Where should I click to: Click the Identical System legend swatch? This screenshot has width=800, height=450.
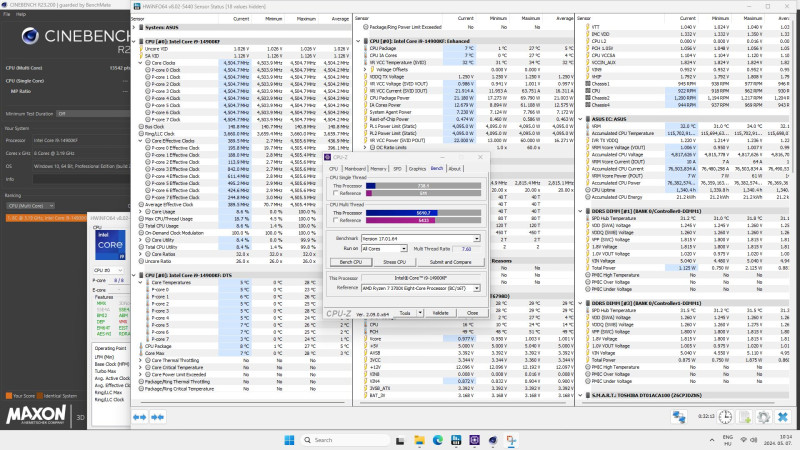click(40, 395)
